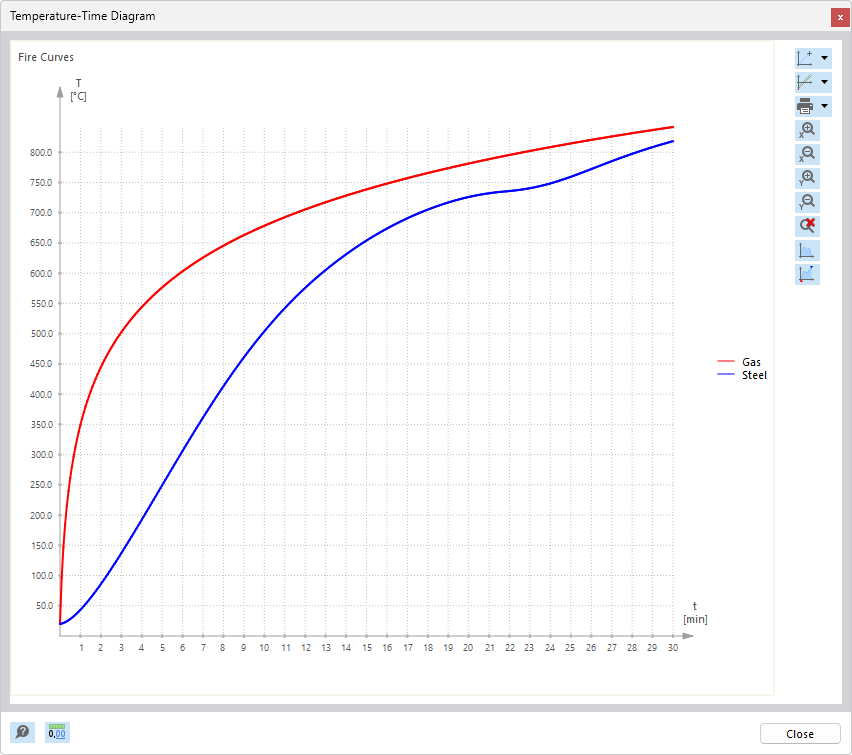Select the zoom in vertically tool

pos(806,177)
